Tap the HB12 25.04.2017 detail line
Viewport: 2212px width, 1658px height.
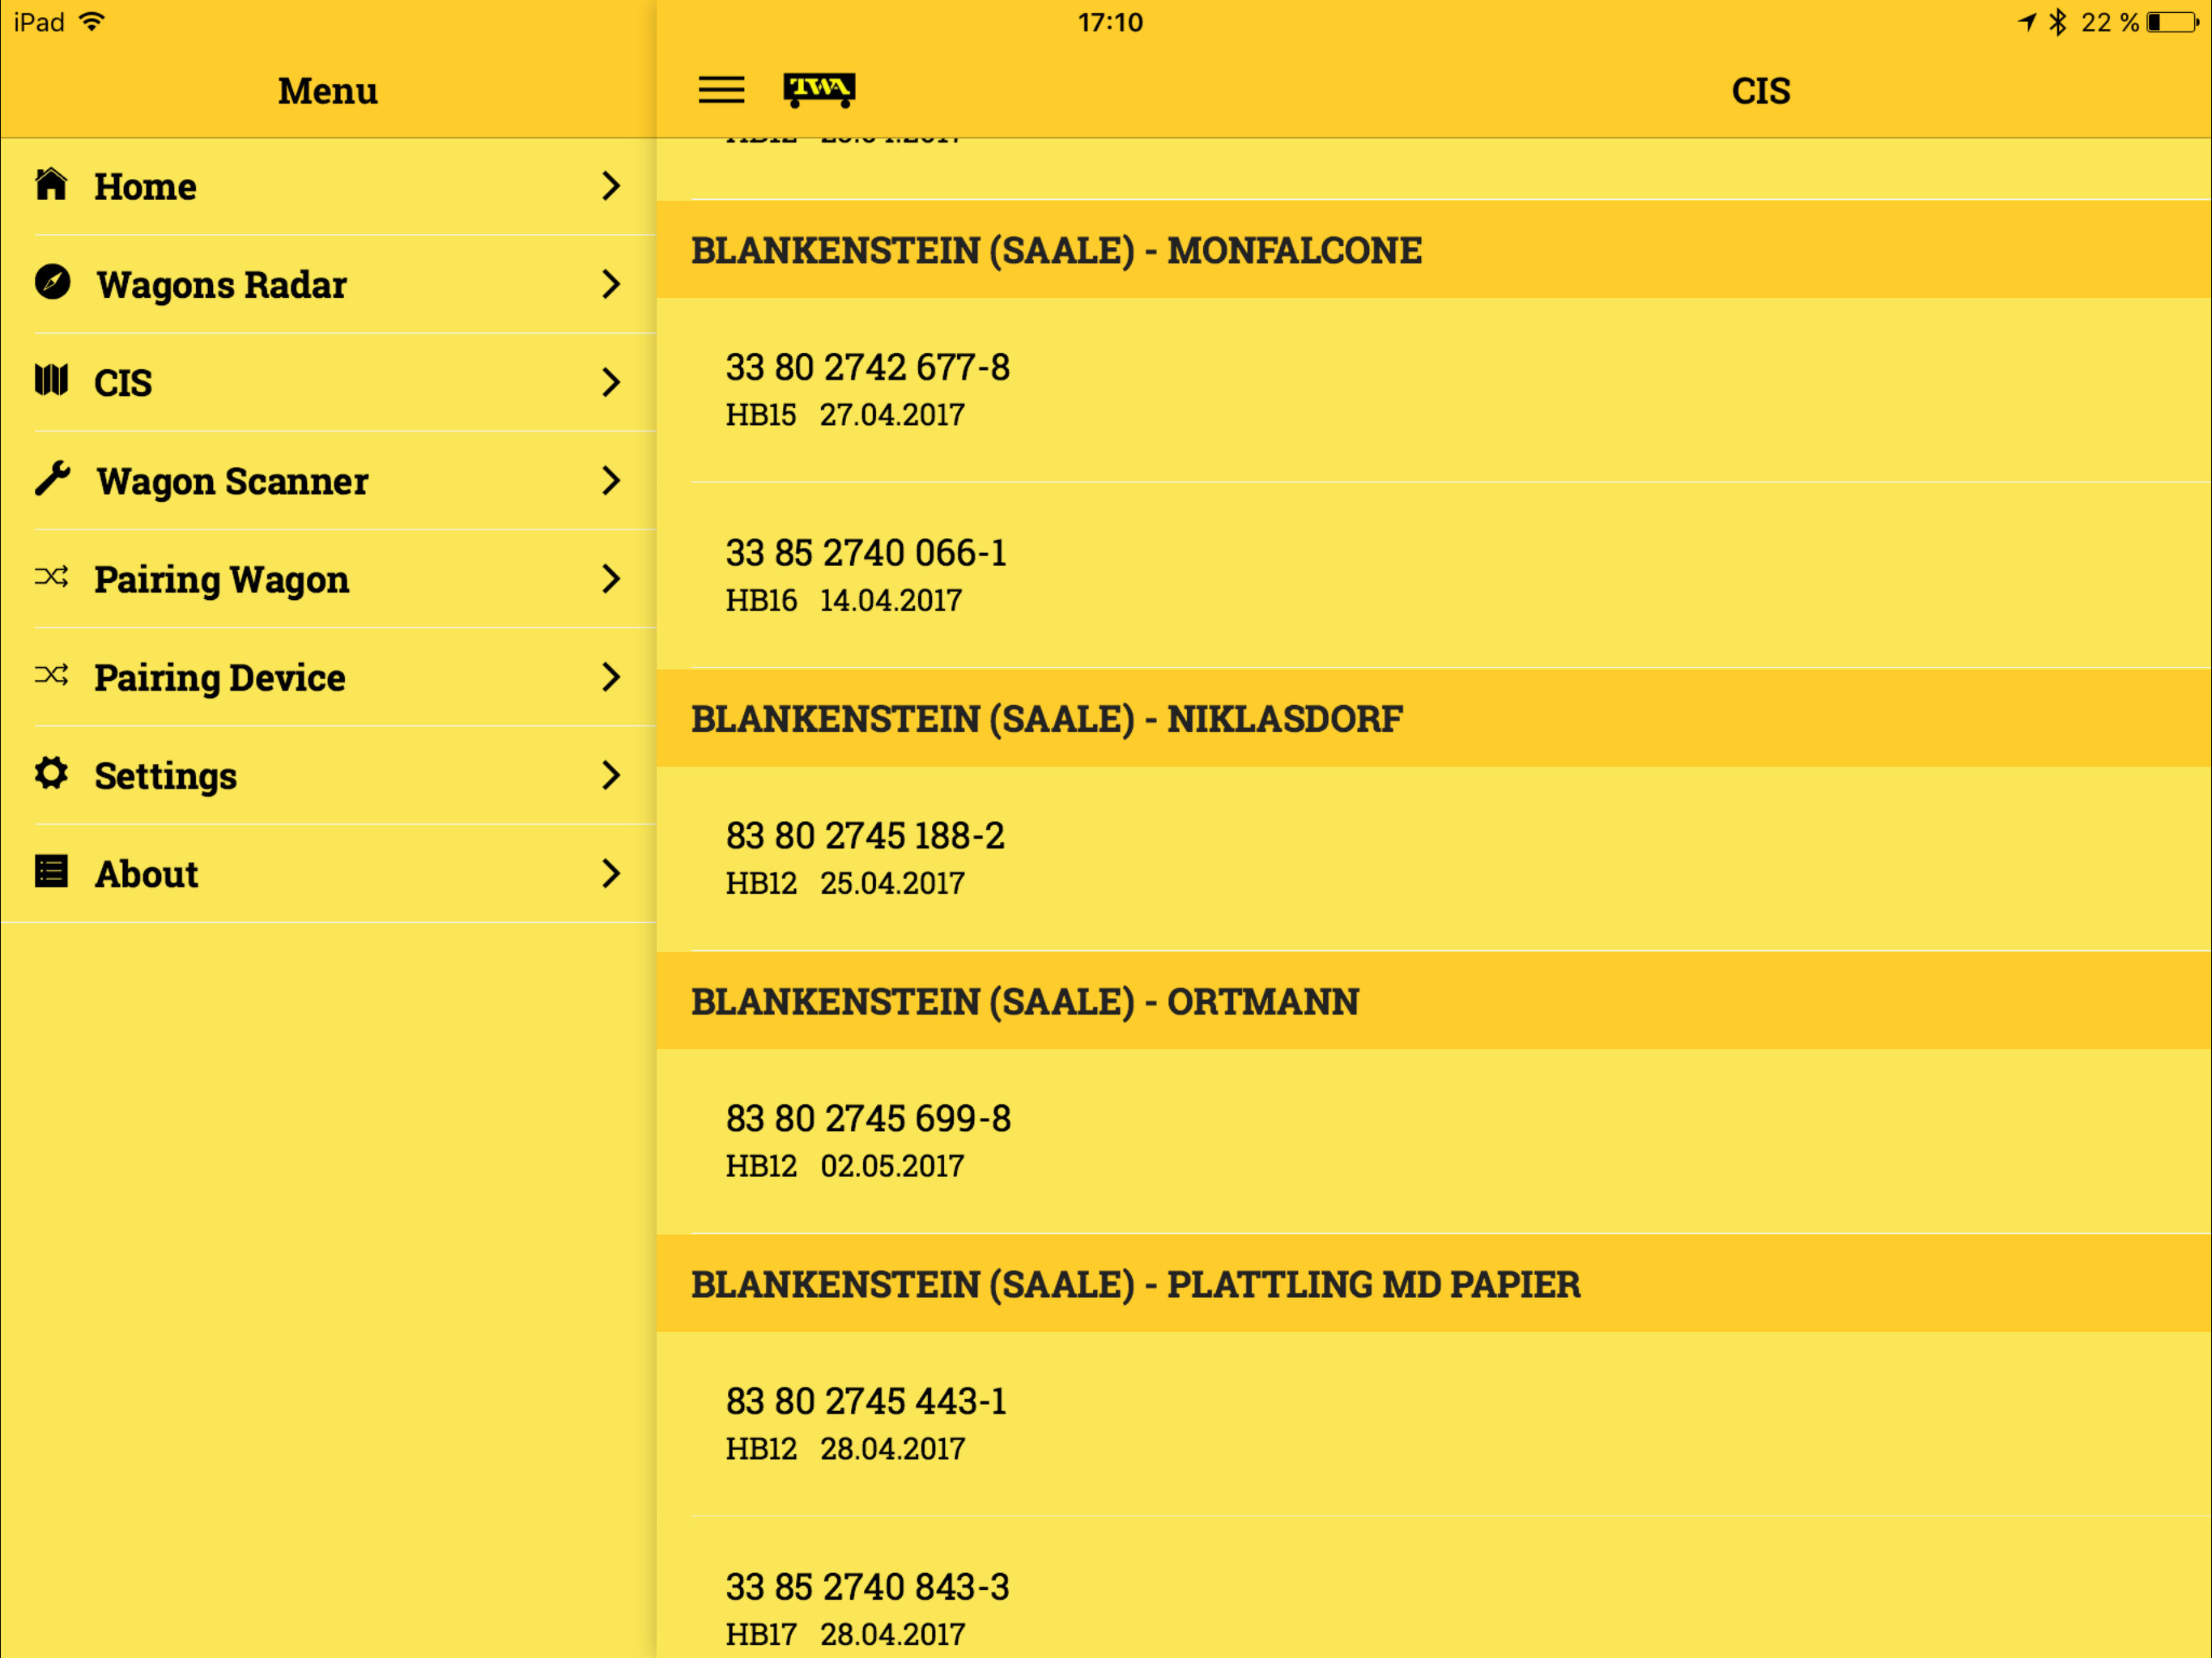click(x=845, y=883)
